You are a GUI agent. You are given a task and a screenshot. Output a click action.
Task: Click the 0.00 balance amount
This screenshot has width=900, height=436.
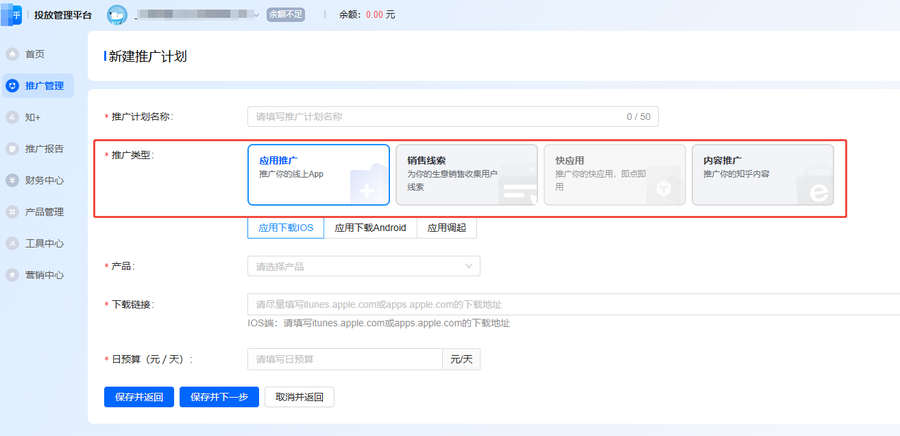(374, 15)
